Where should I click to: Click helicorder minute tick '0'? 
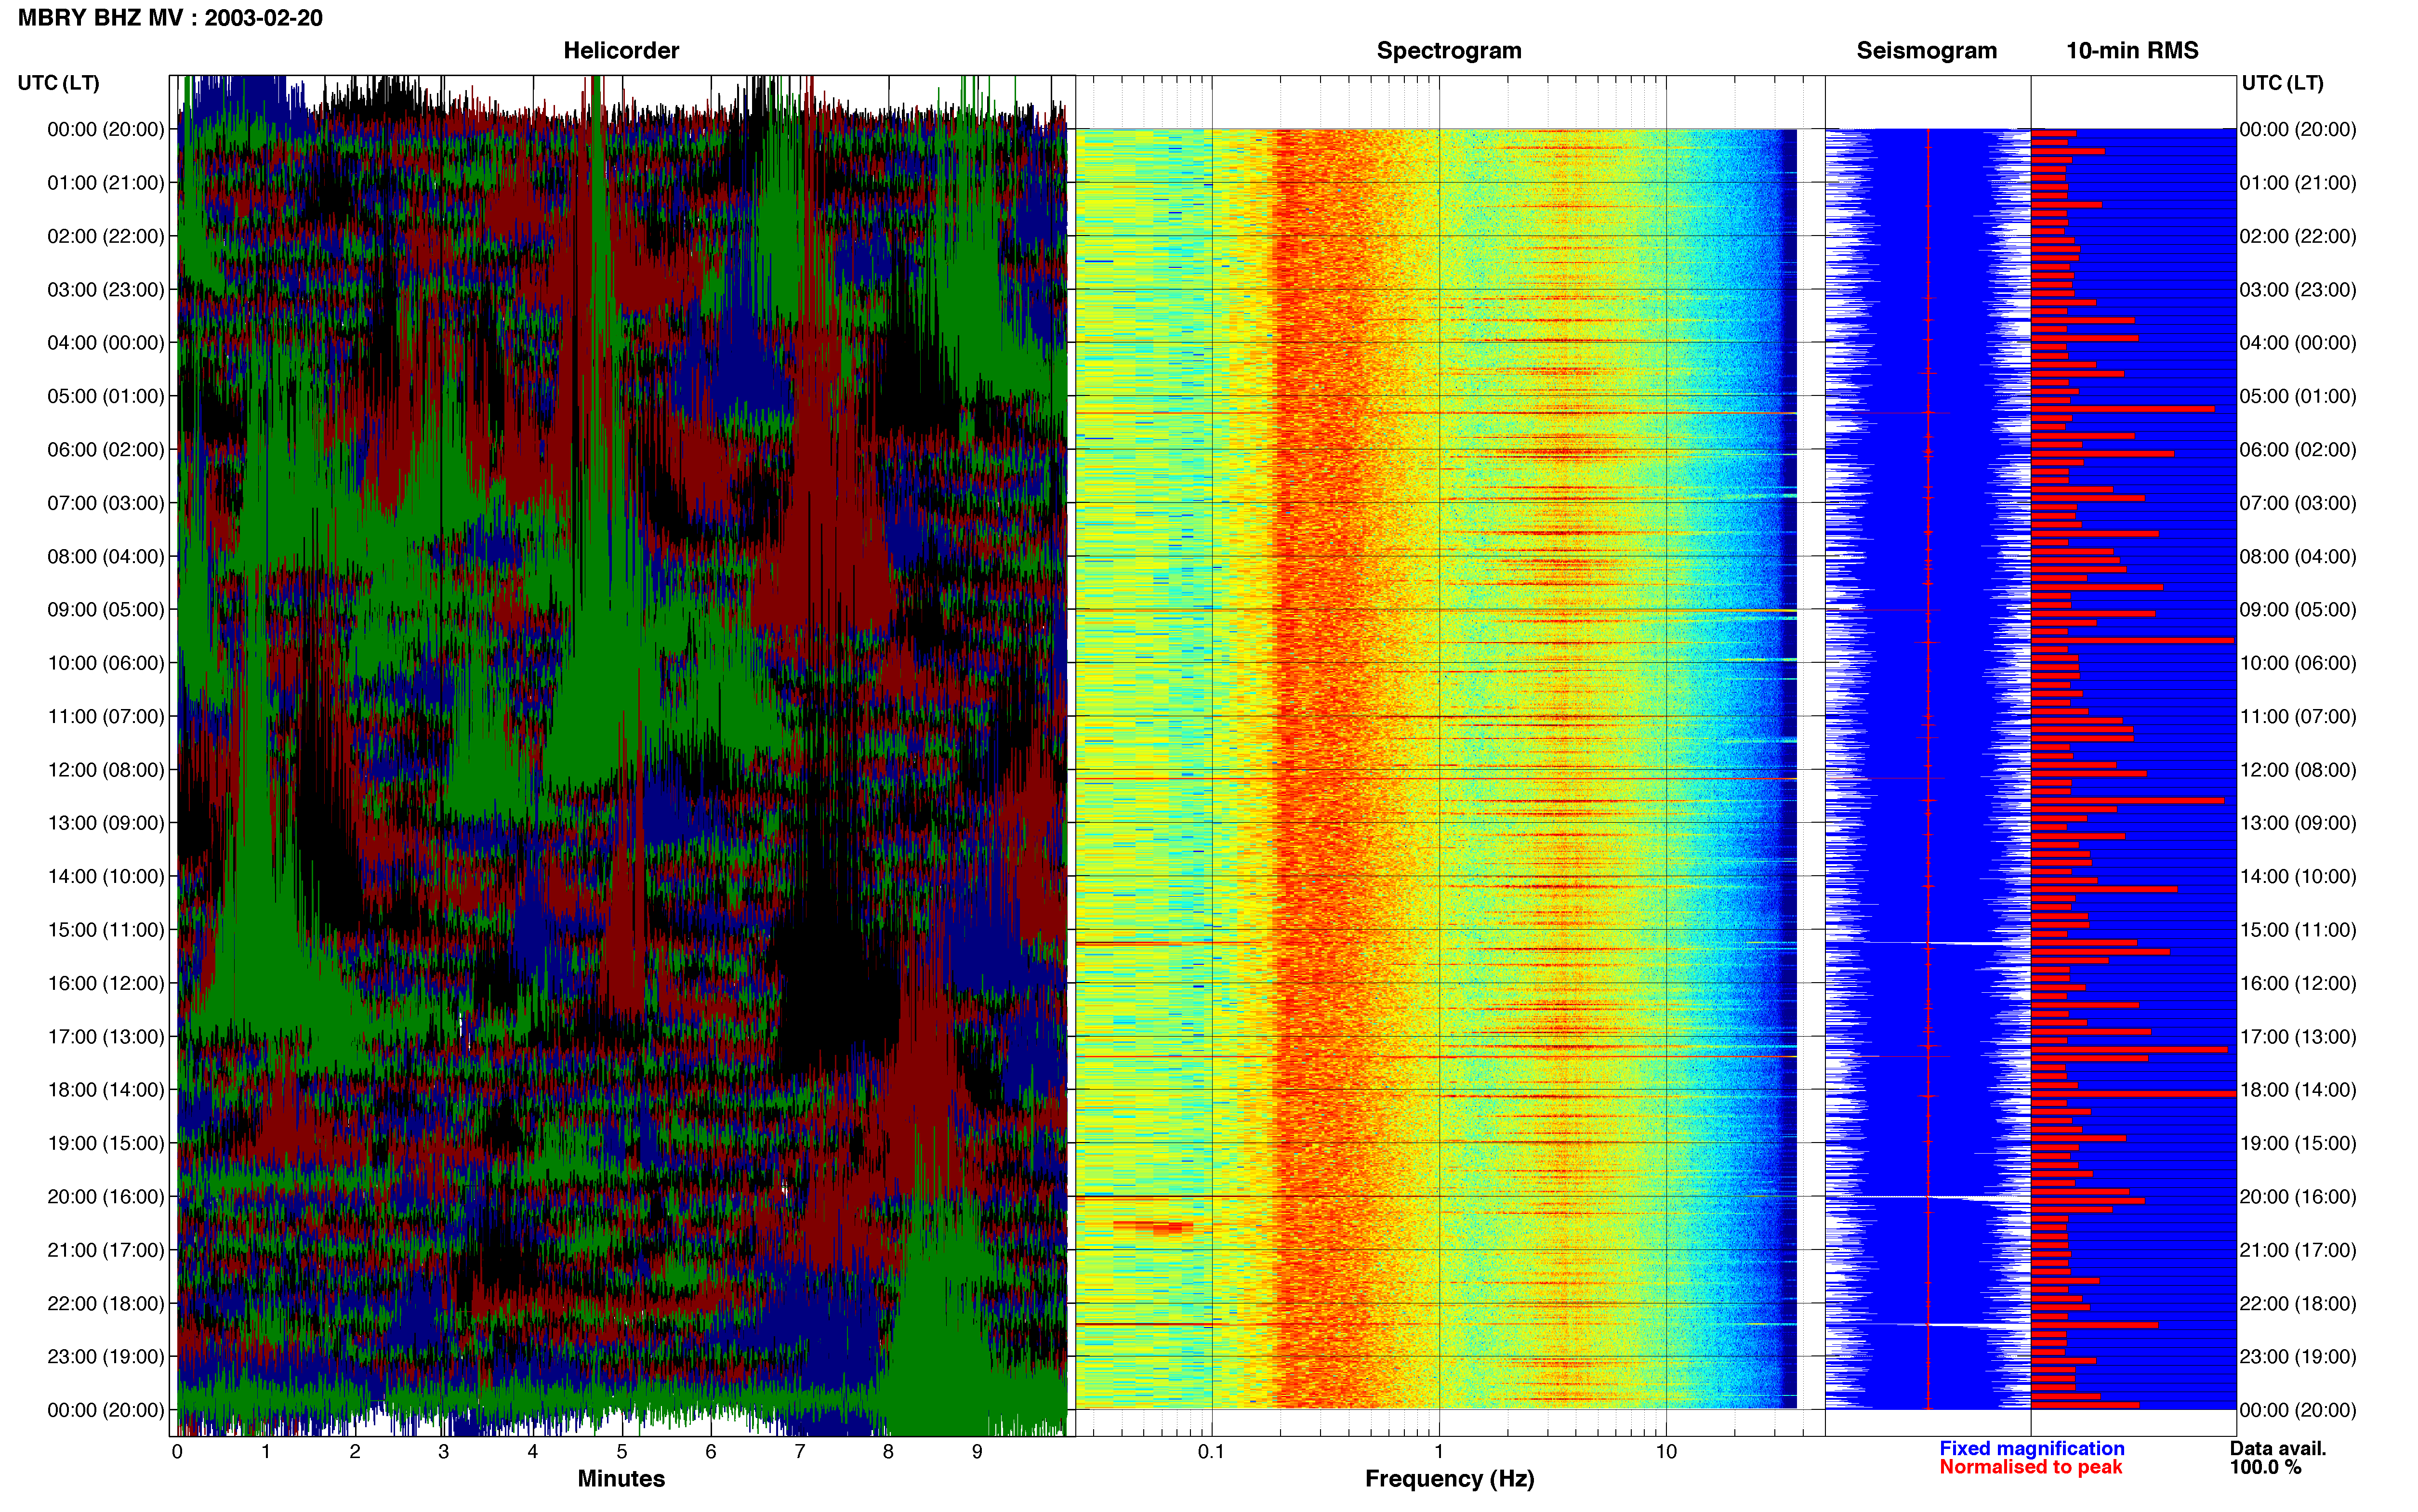click(177, 1452)
